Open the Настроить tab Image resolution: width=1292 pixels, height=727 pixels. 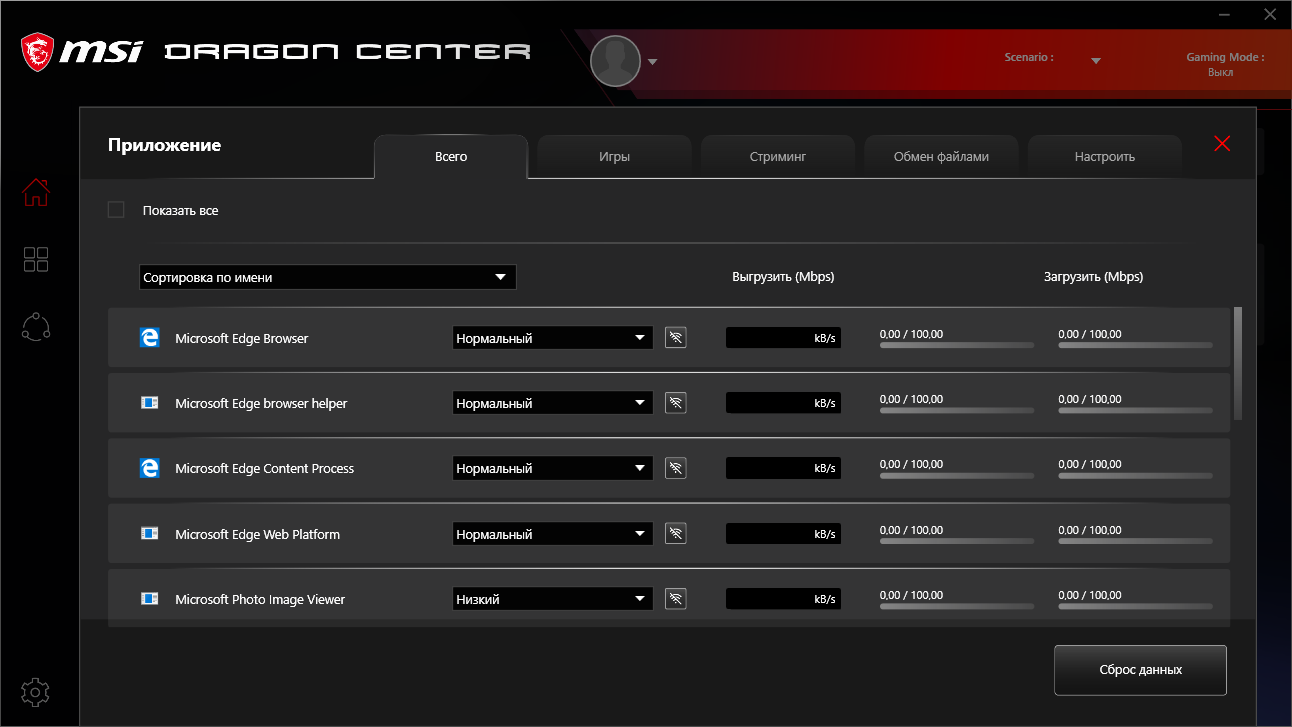point(1105,156)
